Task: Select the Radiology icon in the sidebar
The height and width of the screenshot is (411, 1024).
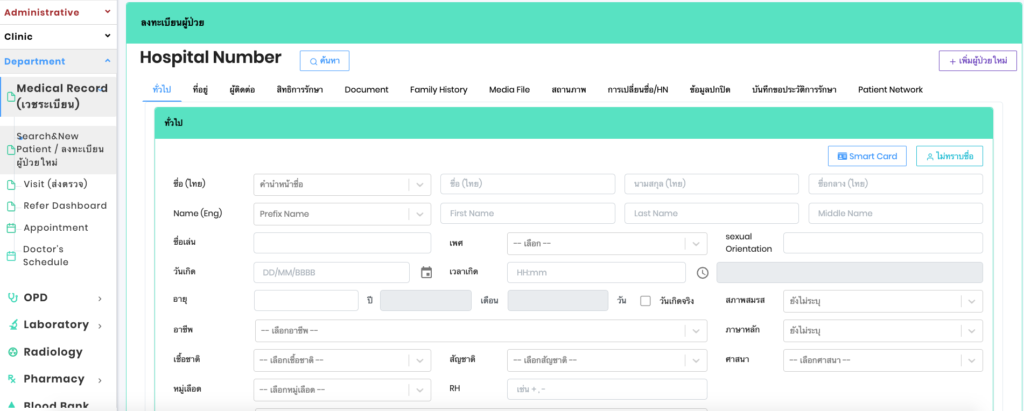Action: (x=12, y=352)
